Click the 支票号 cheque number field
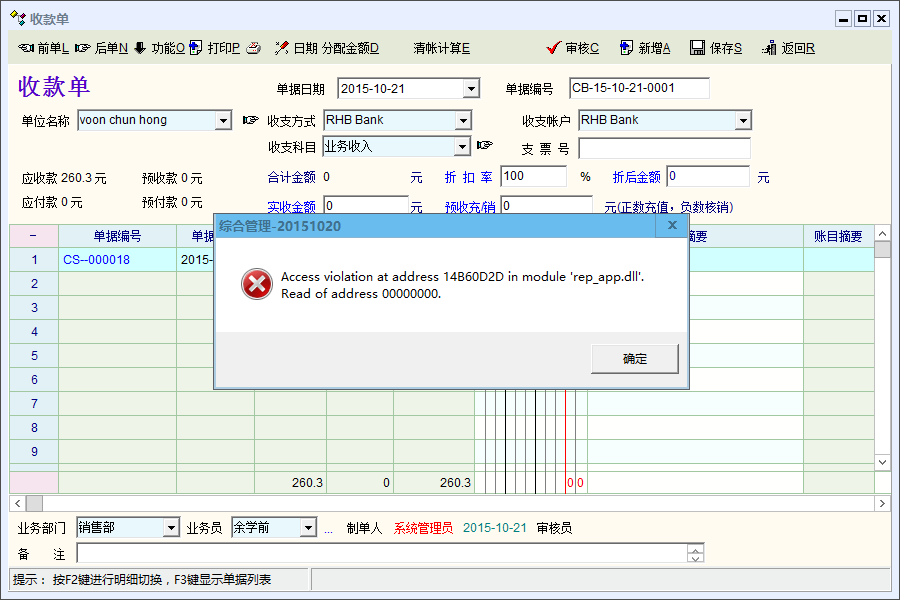 point(663,149)
